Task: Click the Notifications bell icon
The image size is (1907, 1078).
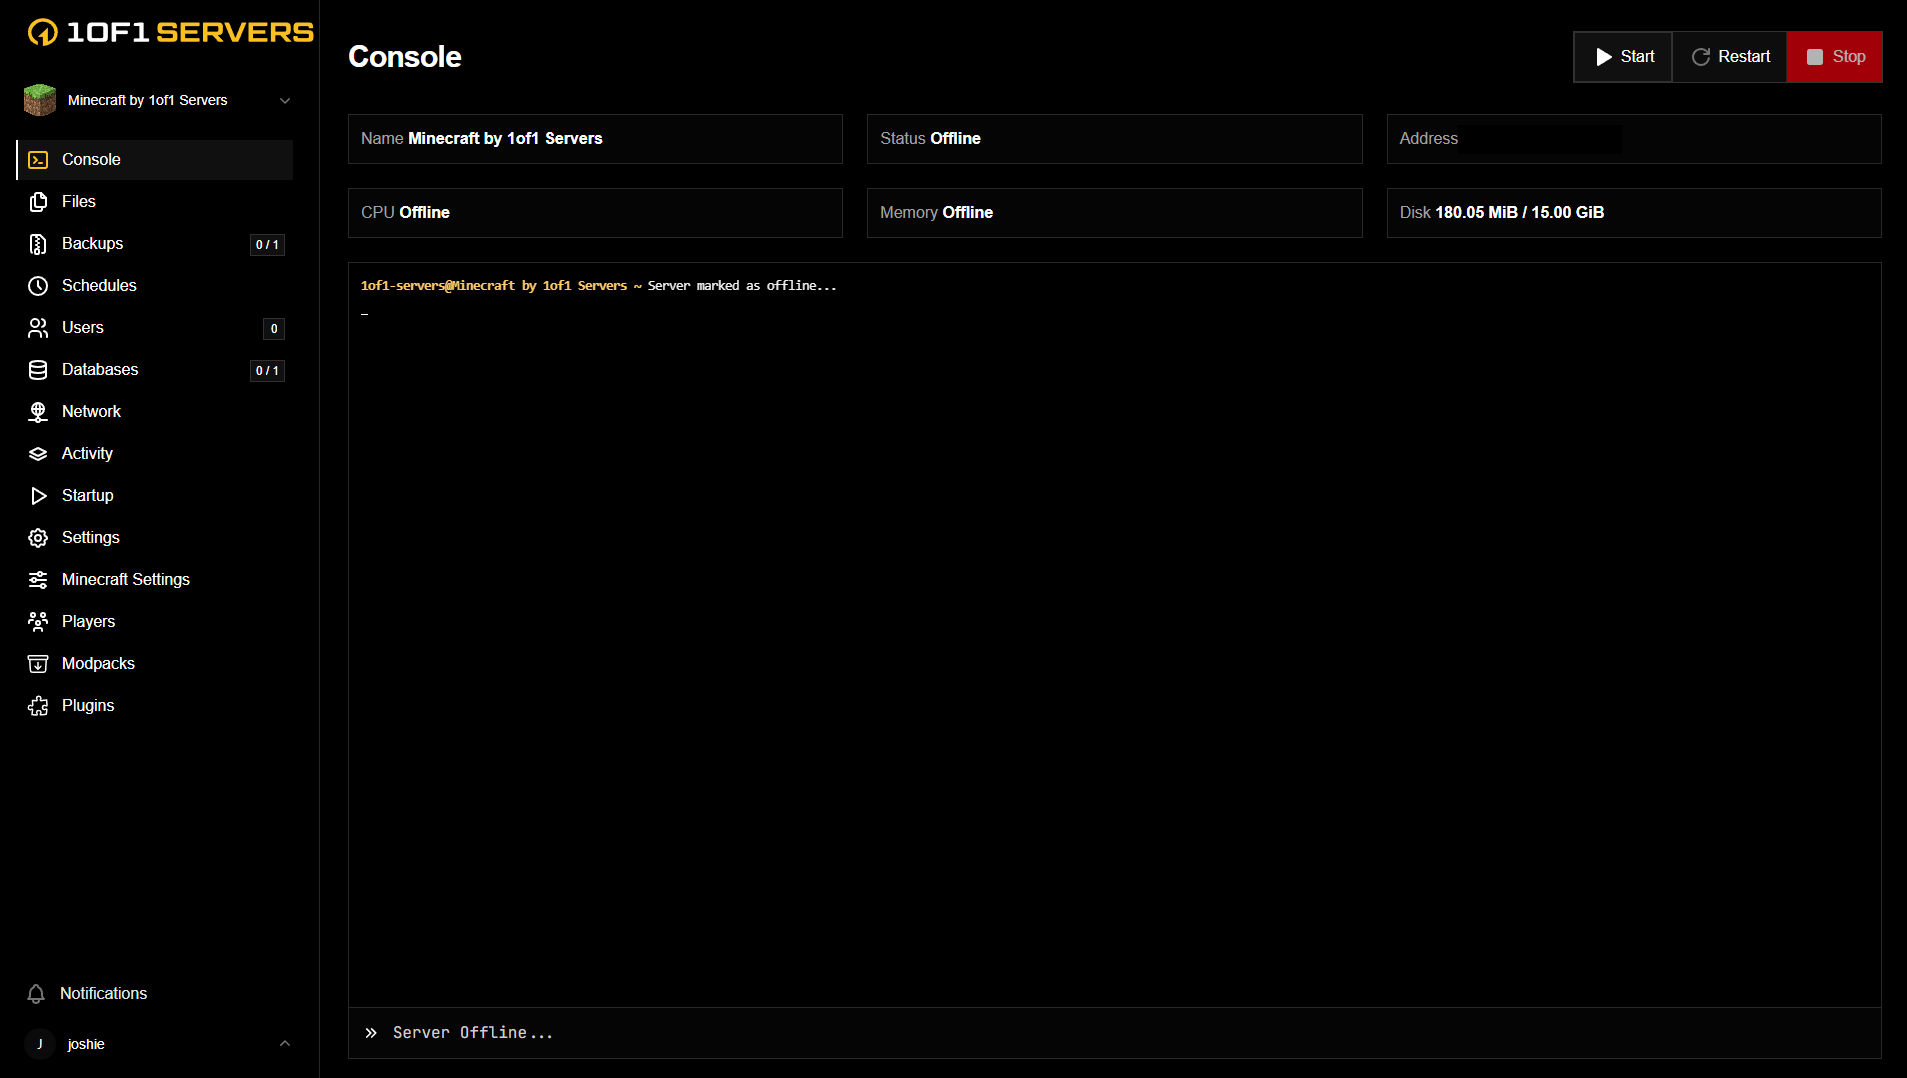Action: coord(36,994)
